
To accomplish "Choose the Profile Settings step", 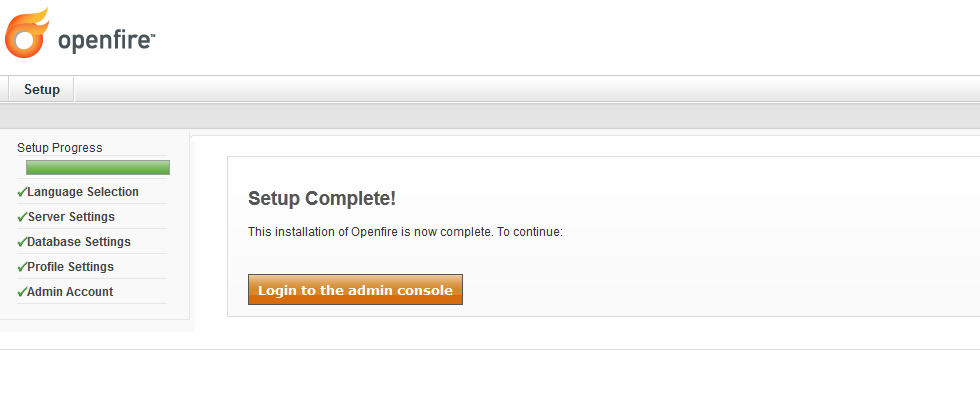I will [x=71, y=267].
